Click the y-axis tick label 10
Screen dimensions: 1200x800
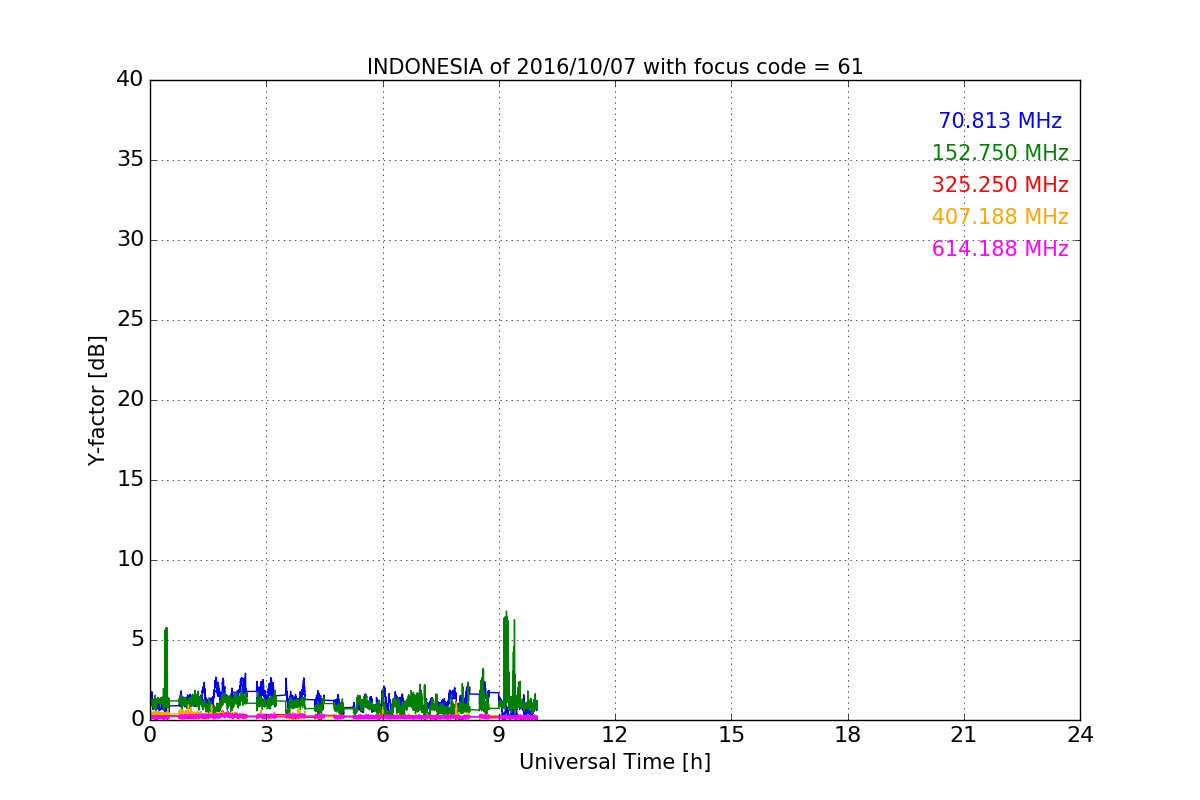[x=130, y=559]
